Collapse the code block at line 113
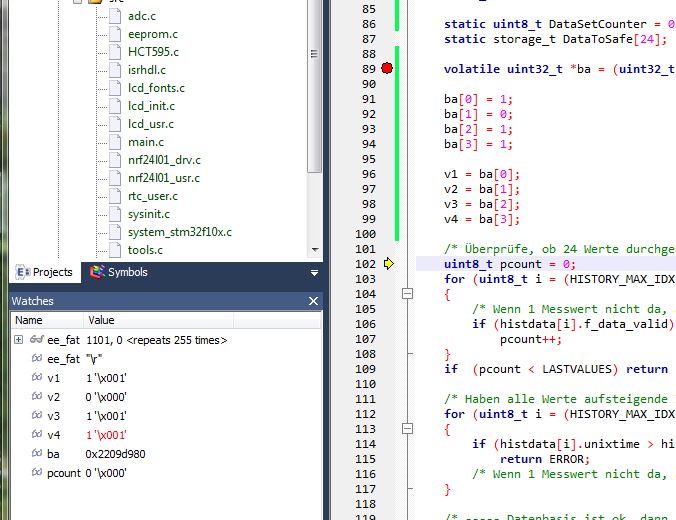The height and width of the screenshot is (520, 676). [407, 429]
